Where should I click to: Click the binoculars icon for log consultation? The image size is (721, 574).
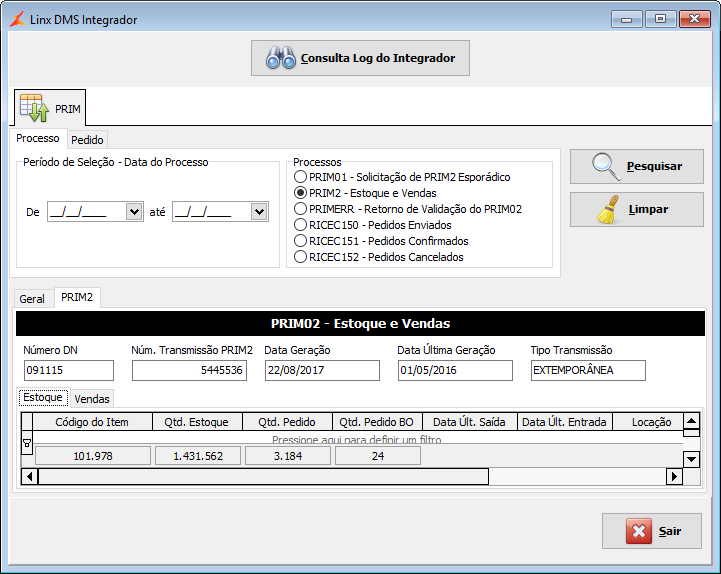(280, 58)
